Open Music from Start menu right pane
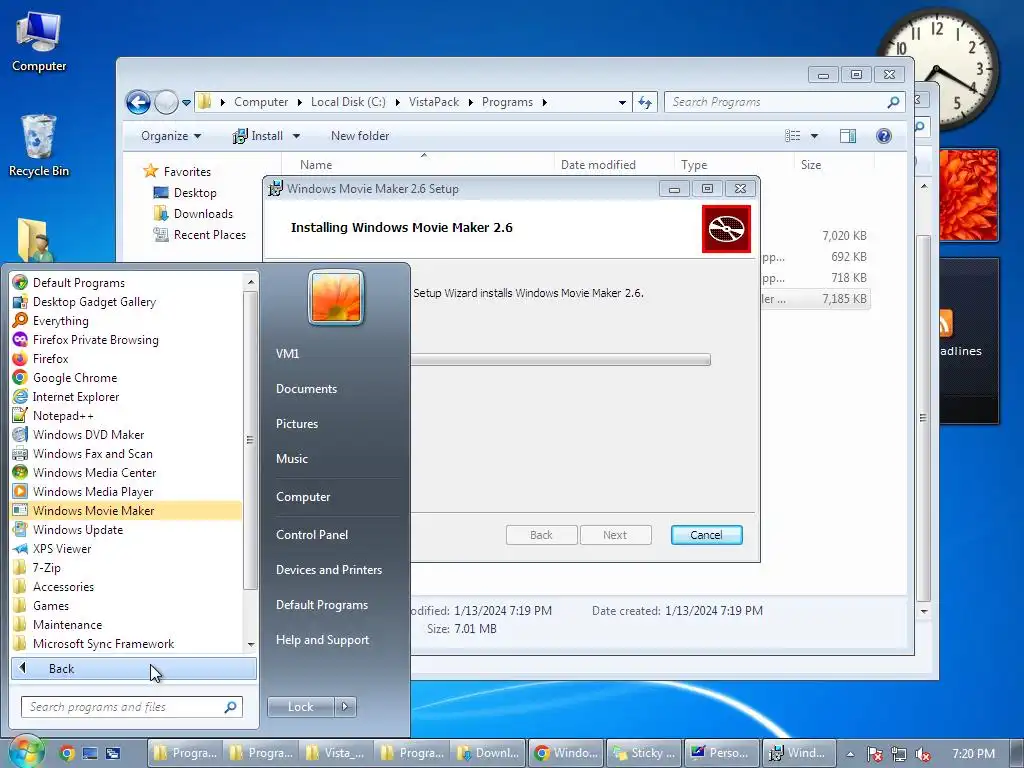The image size is (1024, 768). (x=291, y=458)
